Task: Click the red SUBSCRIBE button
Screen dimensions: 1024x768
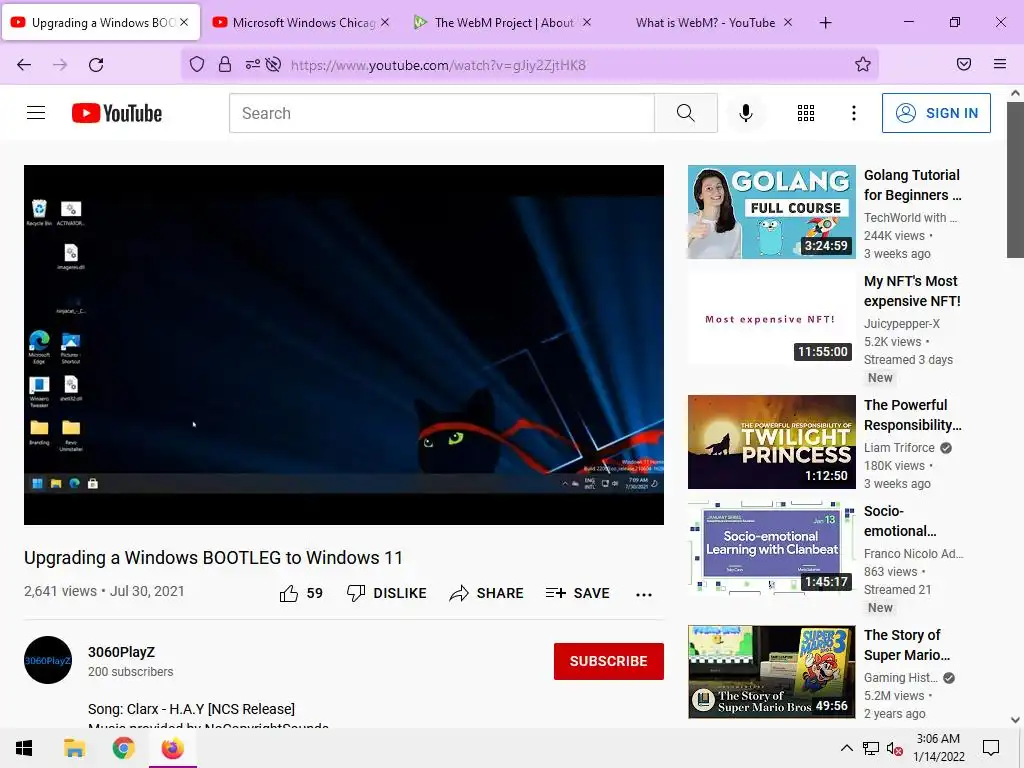Action: pyautogui.click(x=609, y=661)
